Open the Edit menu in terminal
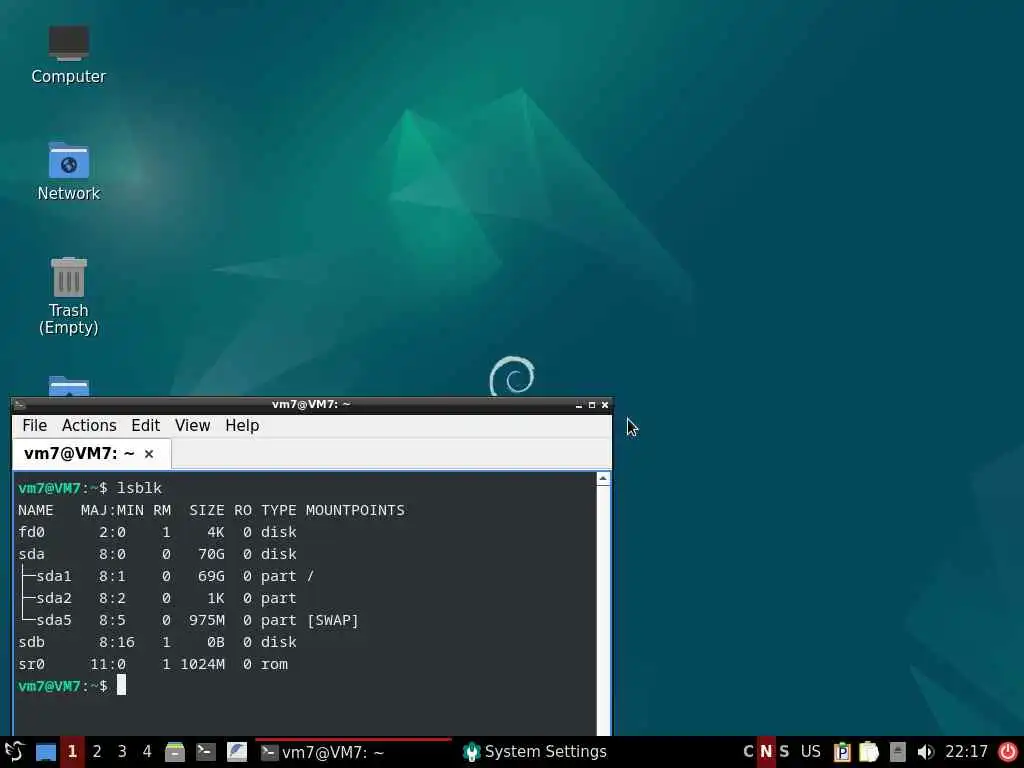1024x768 pixels. (x=145, y=425)
